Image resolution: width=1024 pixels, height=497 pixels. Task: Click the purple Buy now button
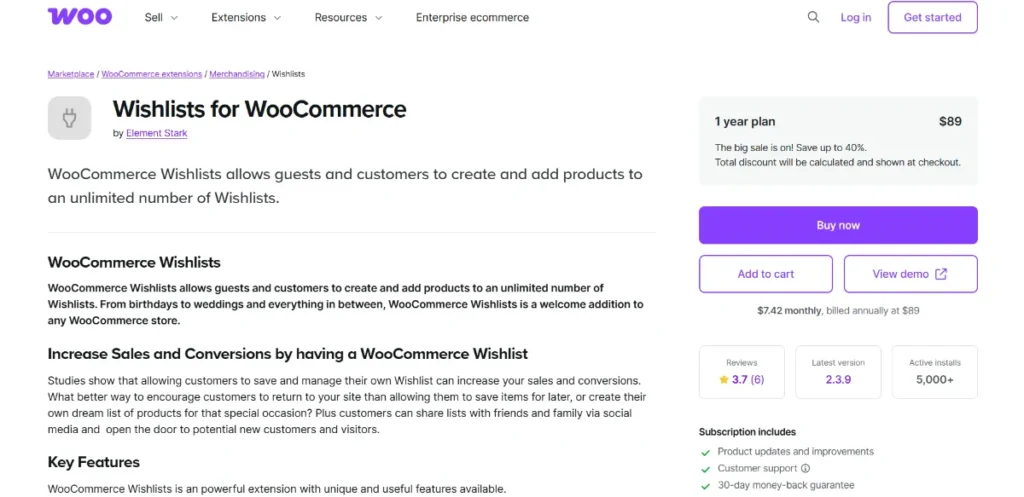click(838, 225)
